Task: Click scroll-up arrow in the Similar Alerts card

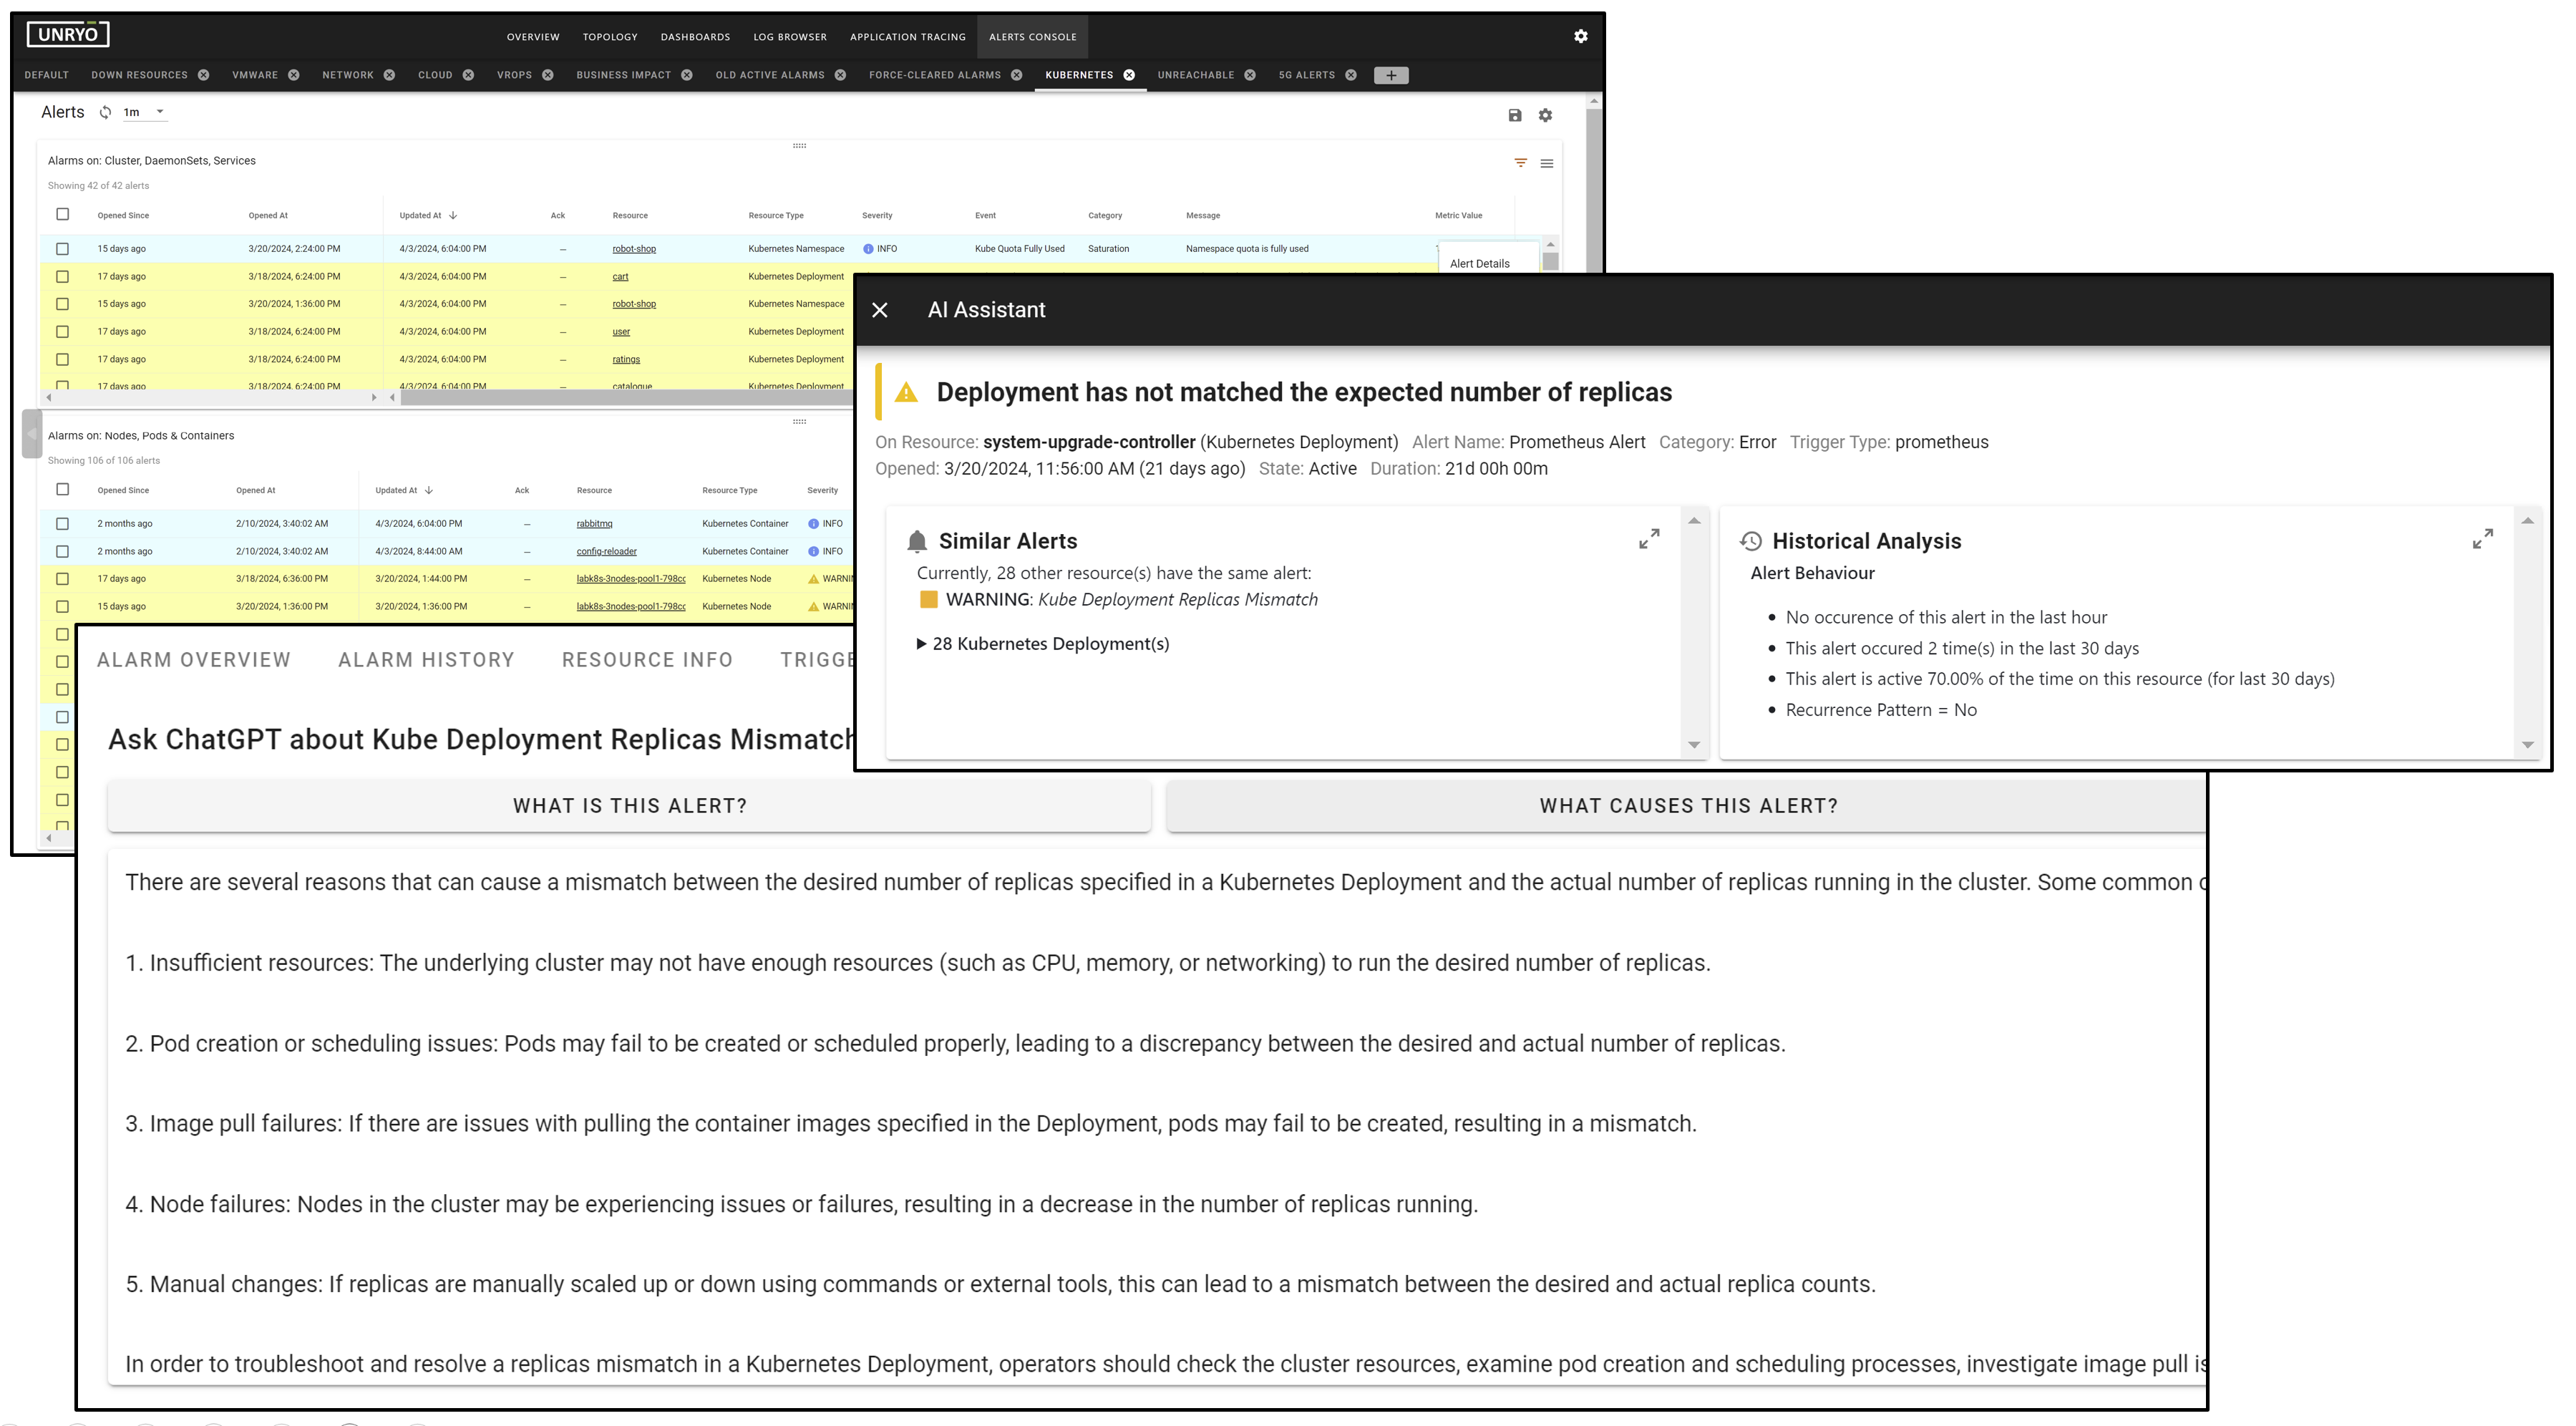Action: coord(1694,520)
